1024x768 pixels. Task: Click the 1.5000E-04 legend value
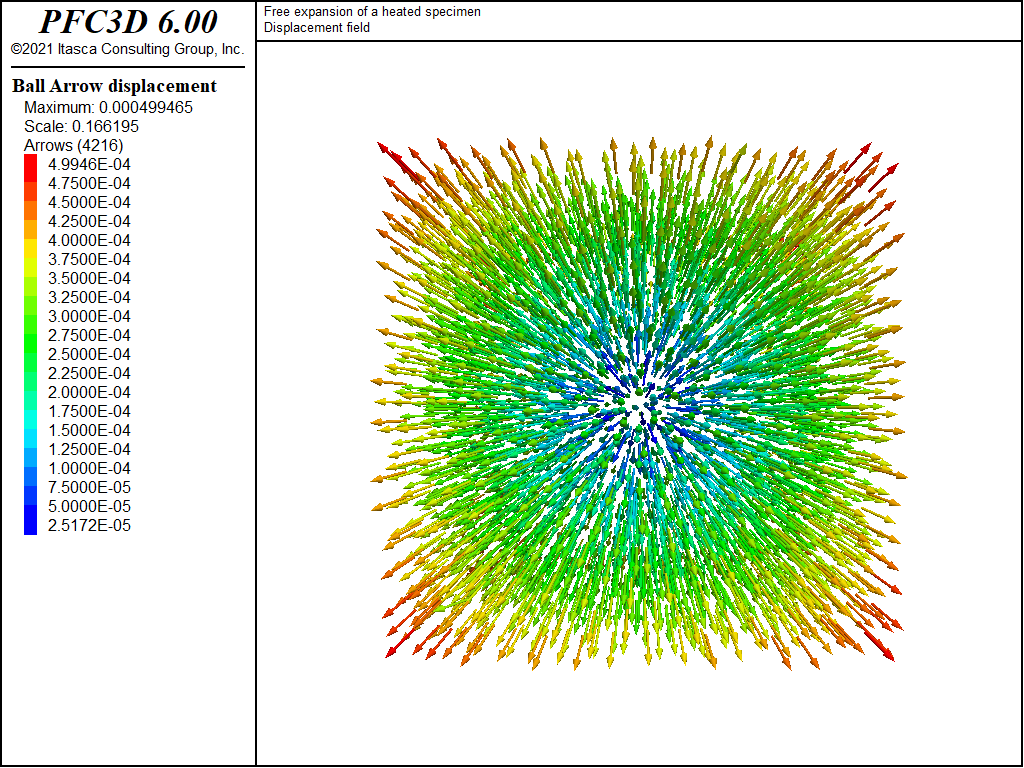(x=89, y=430)
